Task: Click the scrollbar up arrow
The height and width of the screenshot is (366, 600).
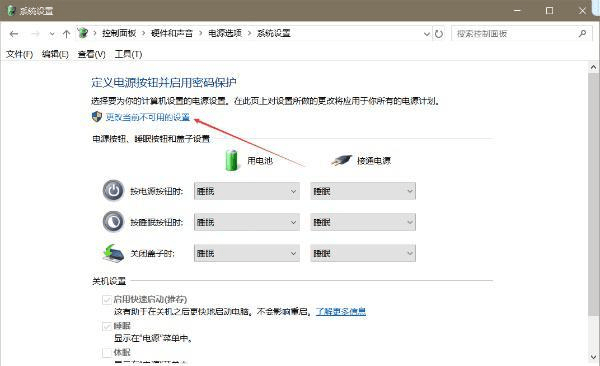Action: point(593,67)
